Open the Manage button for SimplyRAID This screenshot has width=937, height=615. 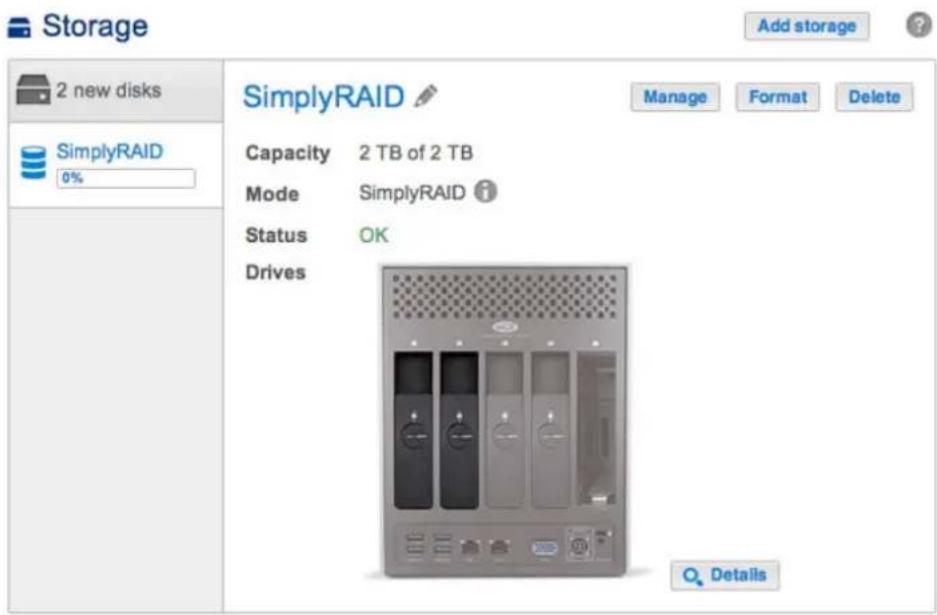[x=675, y=97]
